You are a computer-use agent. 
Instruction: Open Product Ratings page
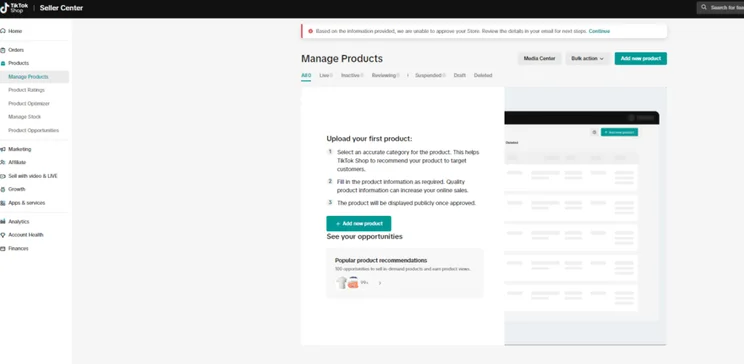26,90
